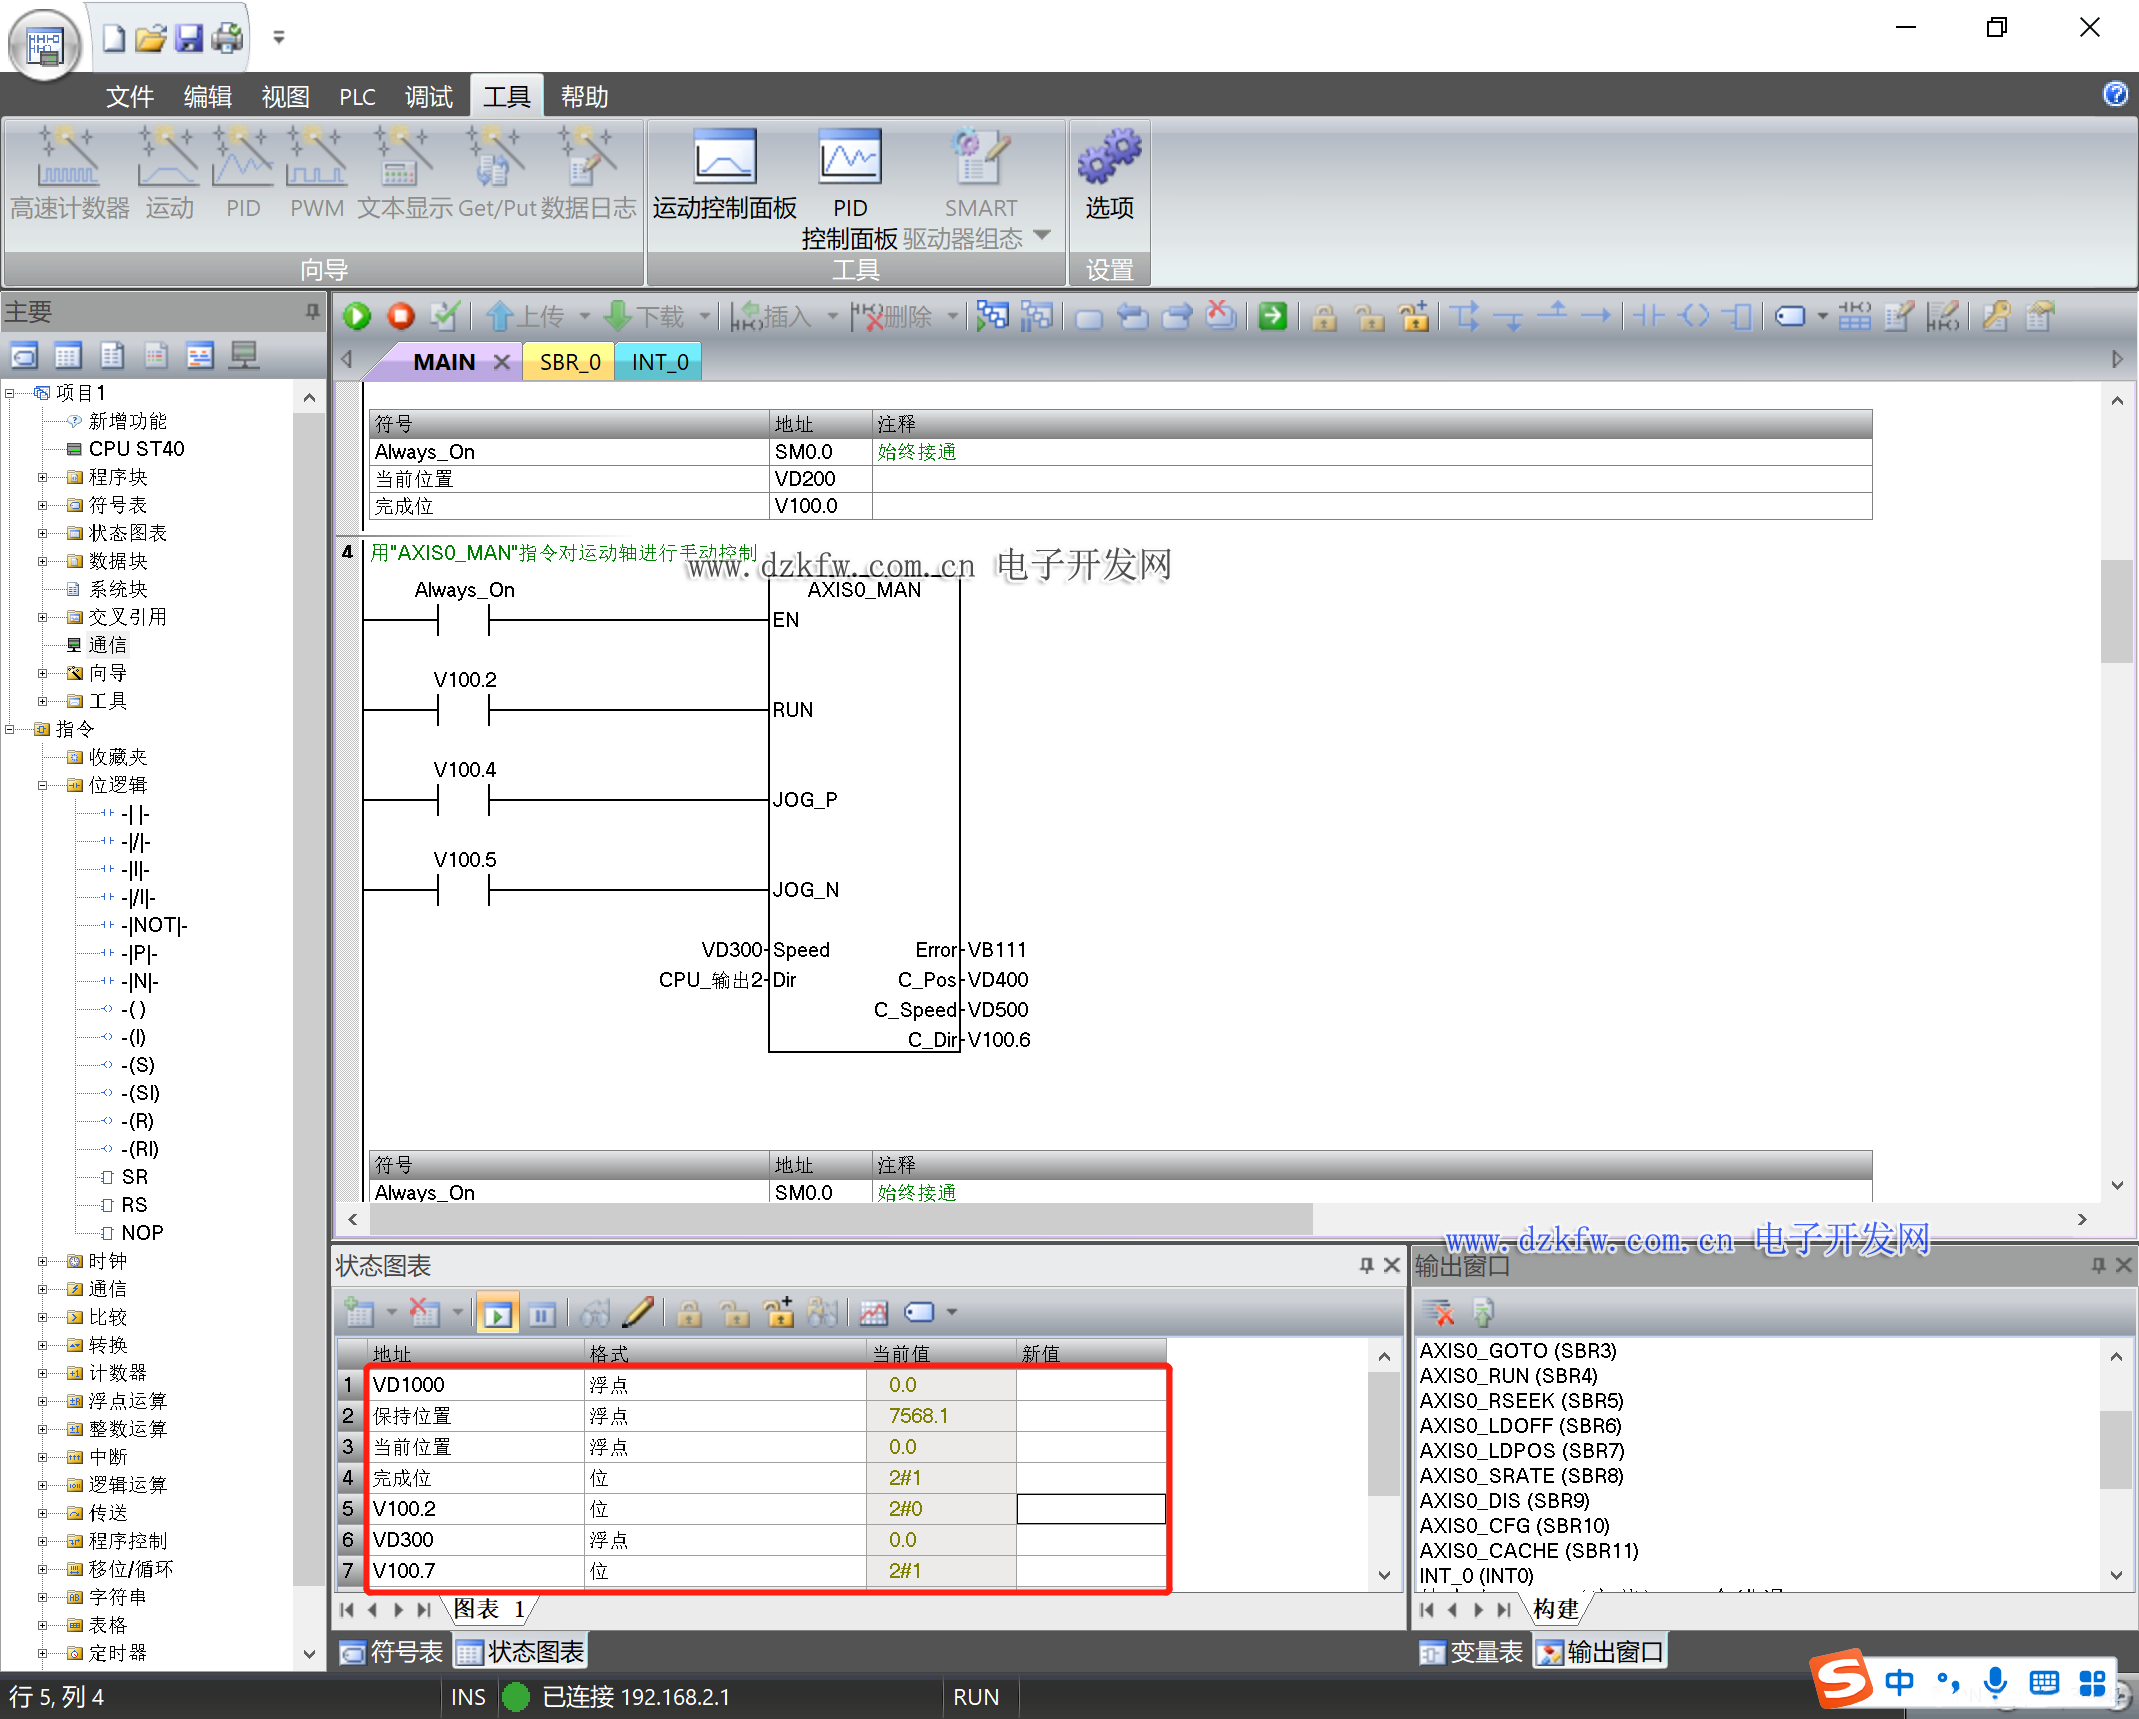Toggle pin on 状态图表 panel

point(1366,1265)
